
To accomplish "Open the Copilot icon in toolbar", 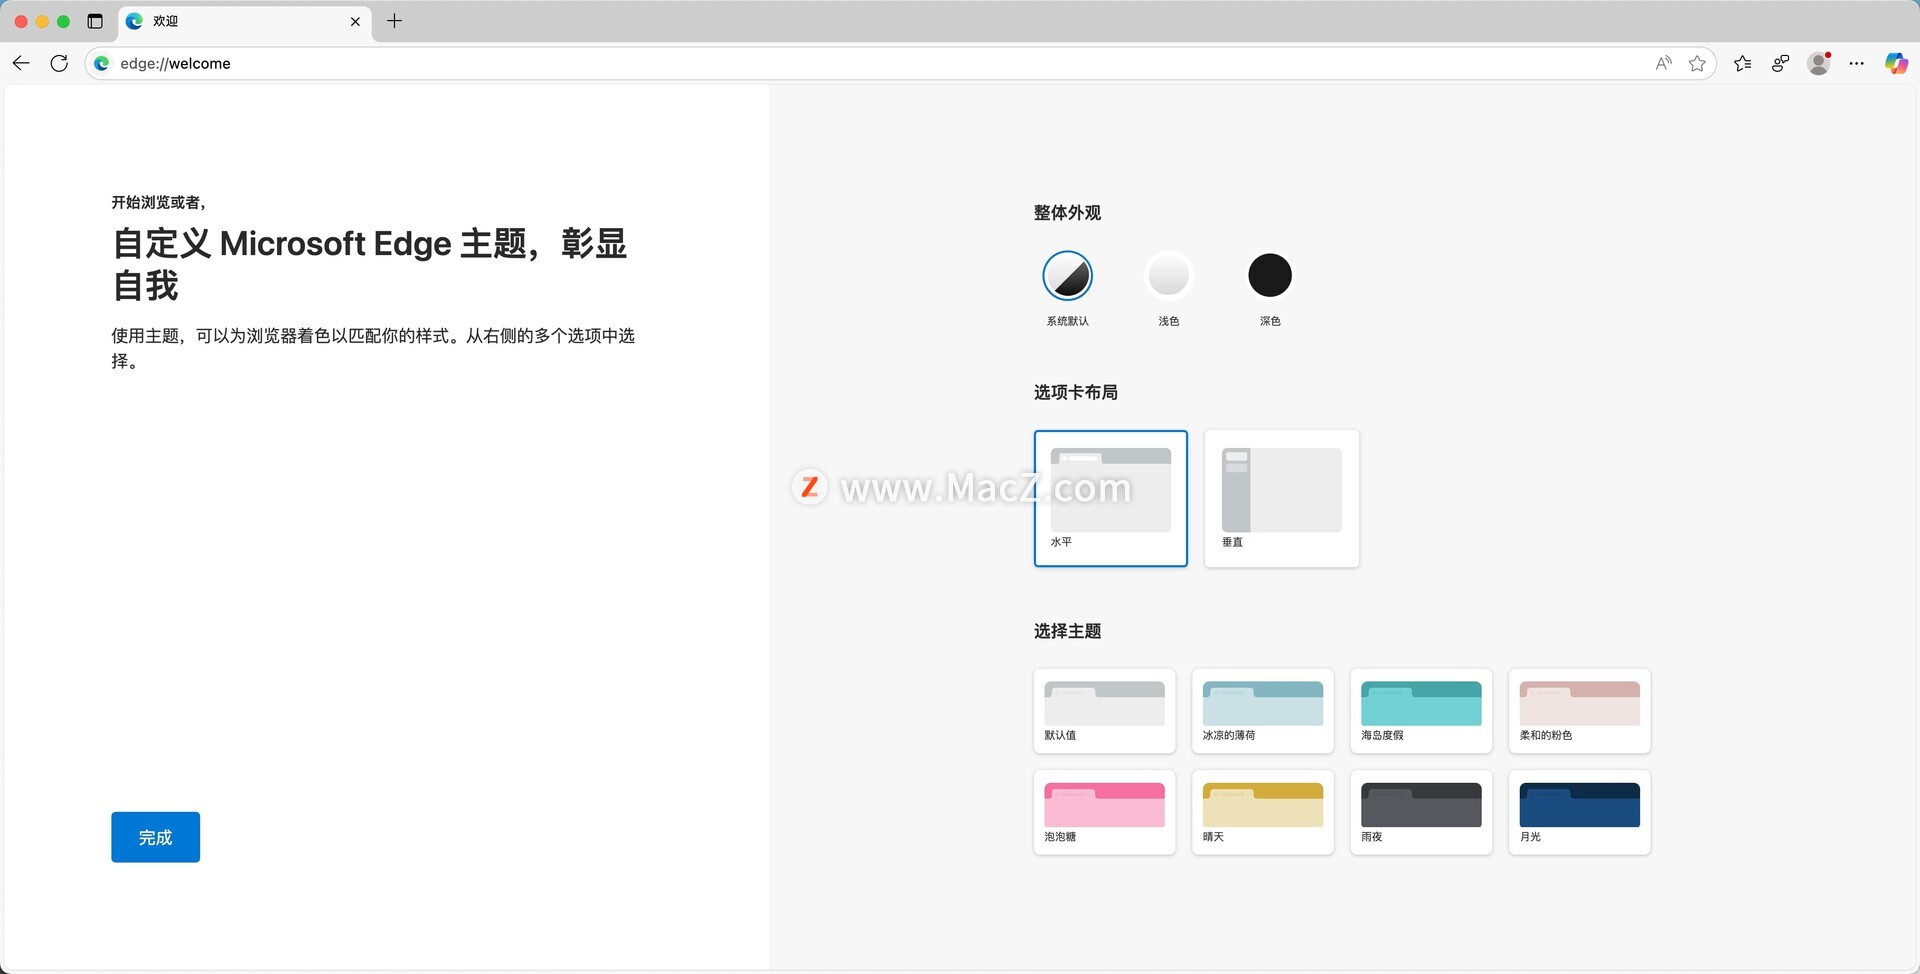I will (1895, 63).
